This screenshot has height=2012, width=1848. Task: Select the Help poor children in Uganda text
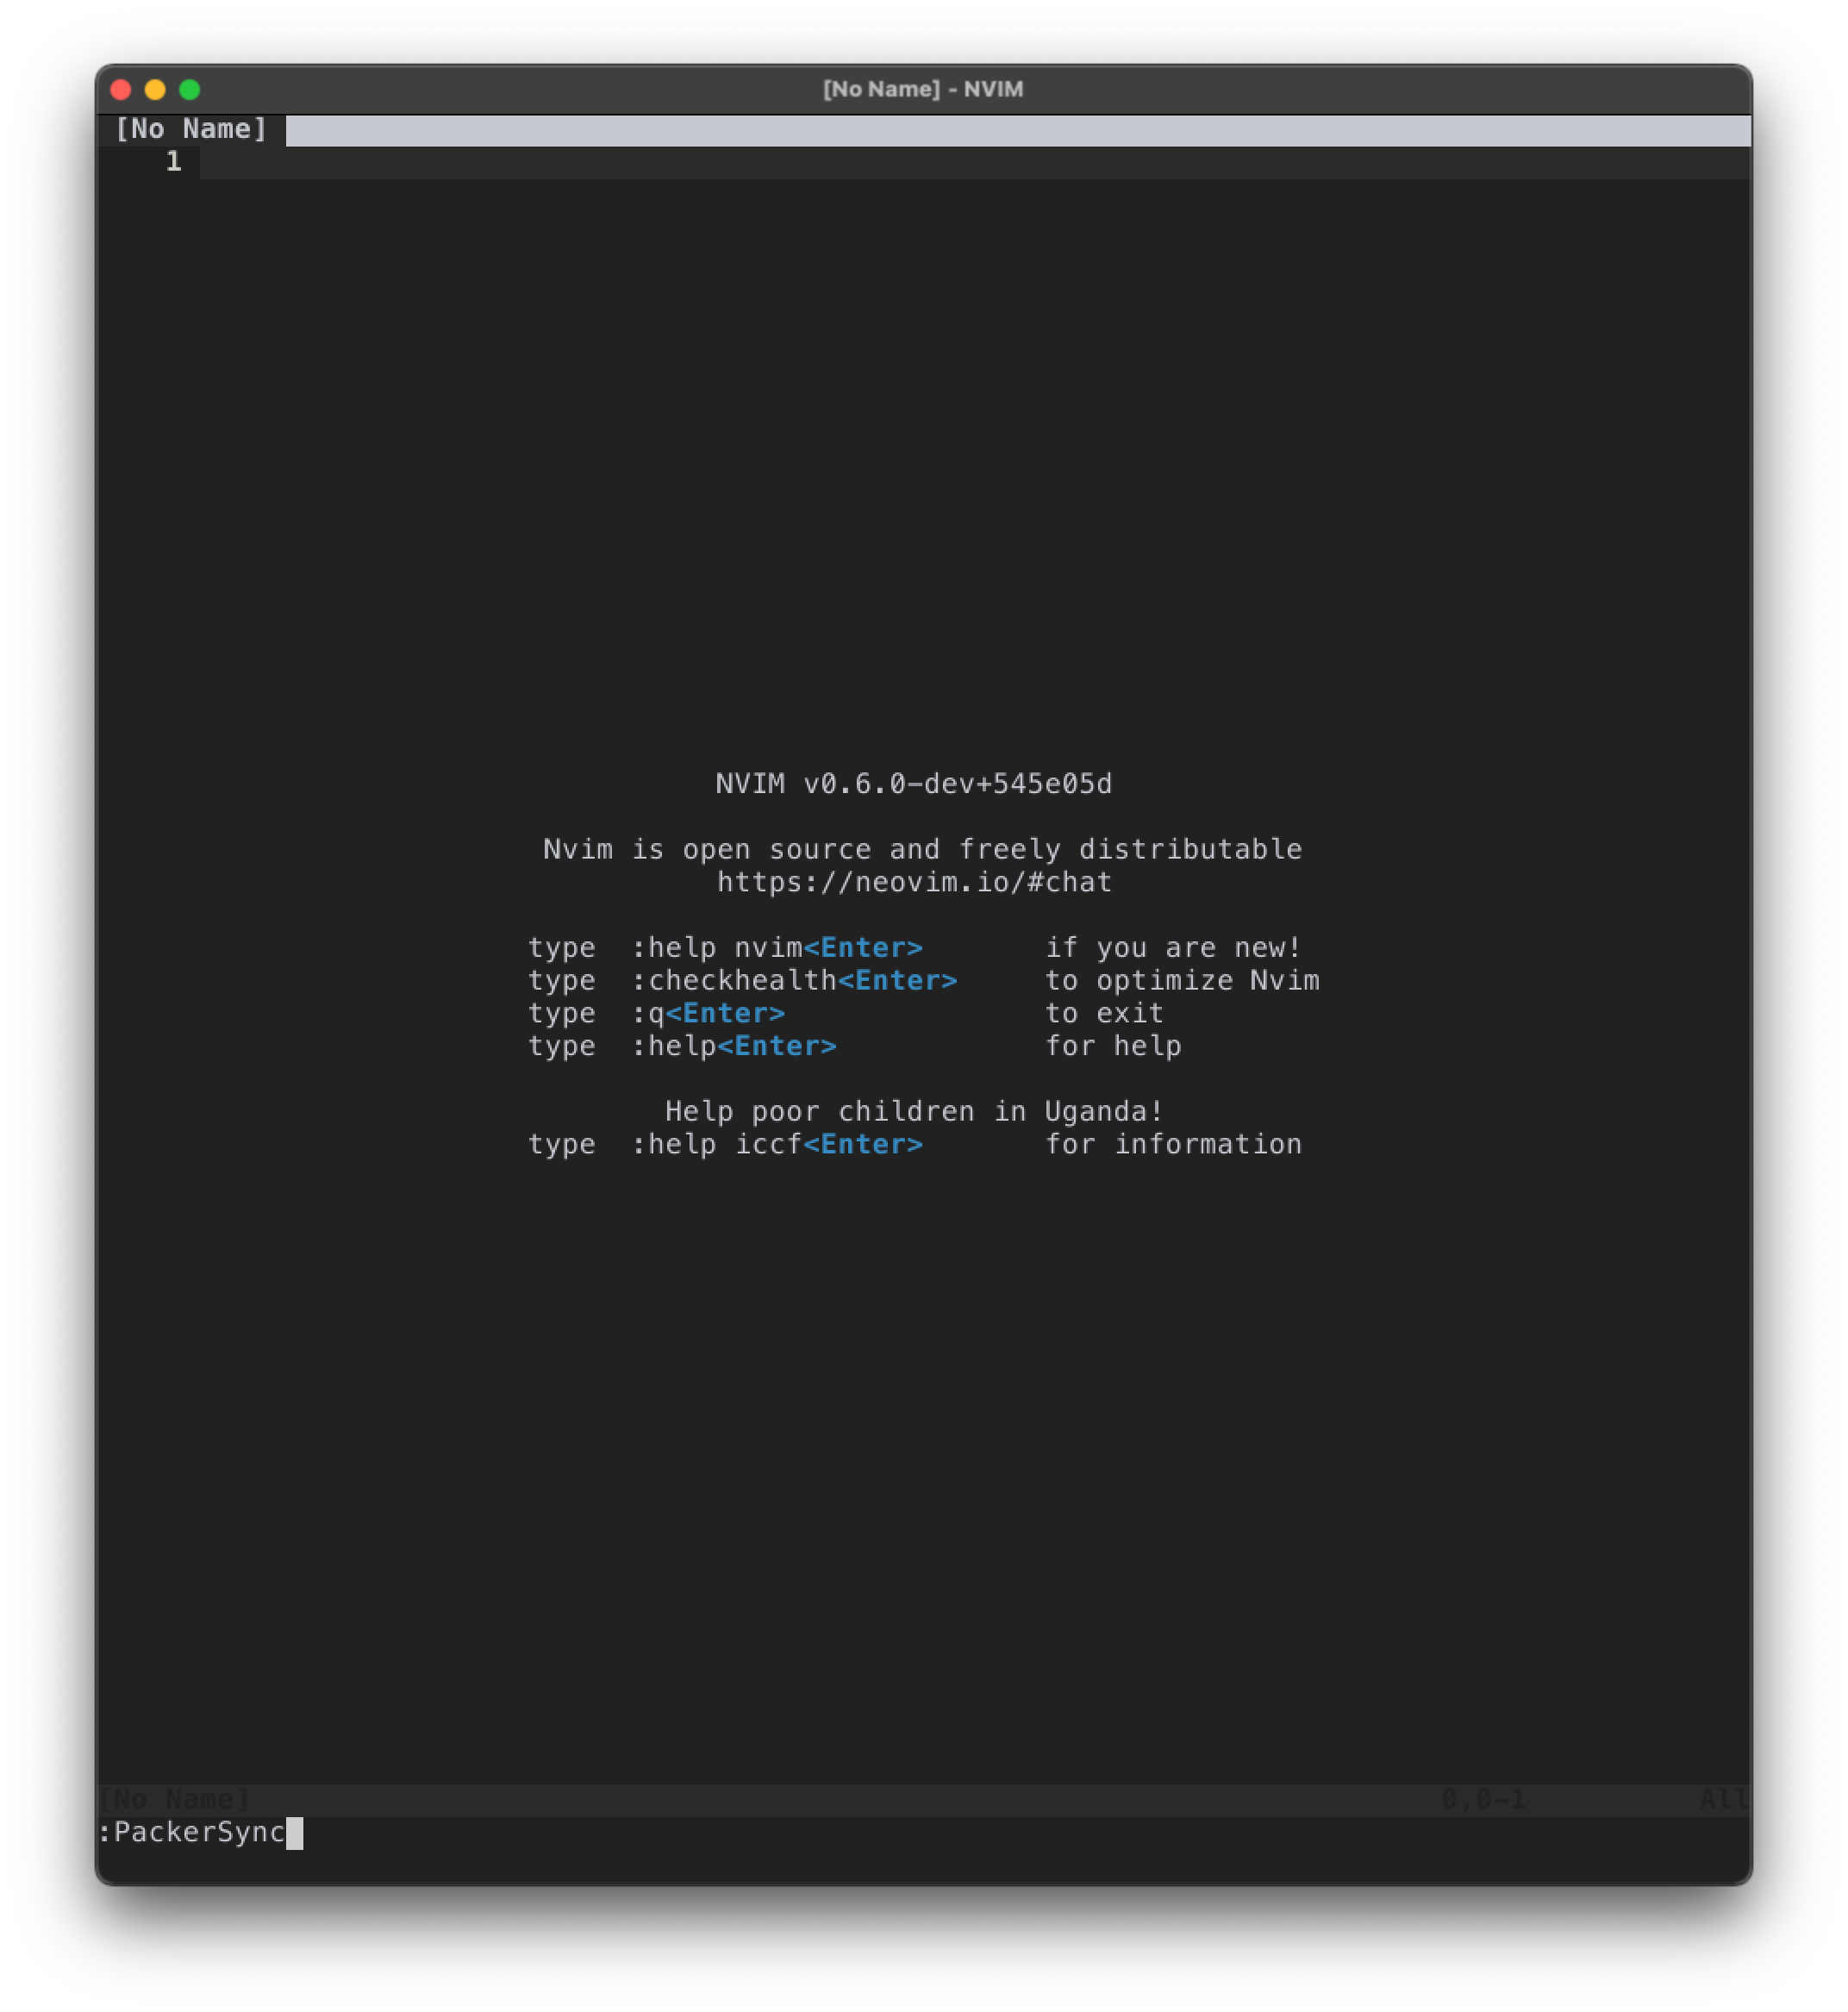pyautogui.click(x=913, y=1110)
